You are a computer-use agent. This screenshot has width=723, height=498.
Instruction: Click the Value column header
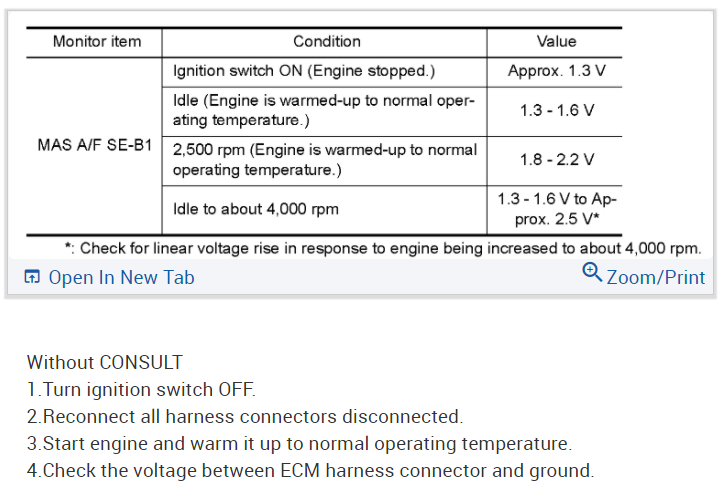556,42
